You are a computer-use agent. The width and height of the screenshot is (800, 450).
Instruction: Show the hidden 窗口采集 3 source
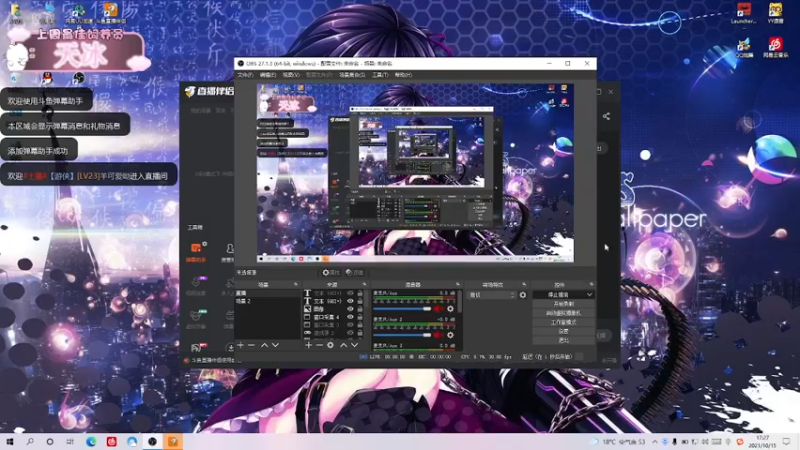tap(351, 325)
